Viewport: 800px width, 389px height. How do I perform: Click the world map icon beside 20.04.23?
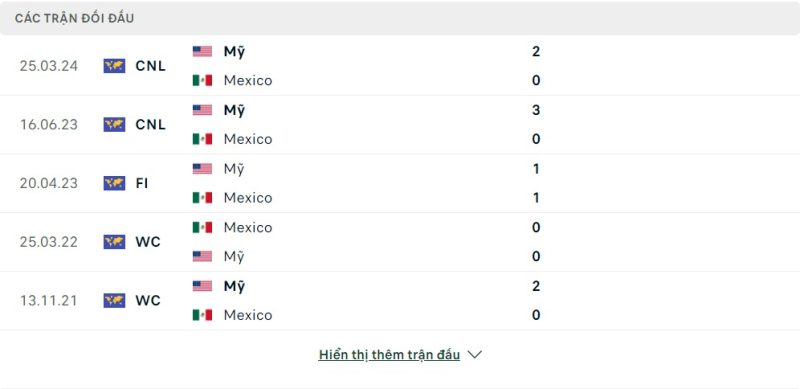point(114,183)
